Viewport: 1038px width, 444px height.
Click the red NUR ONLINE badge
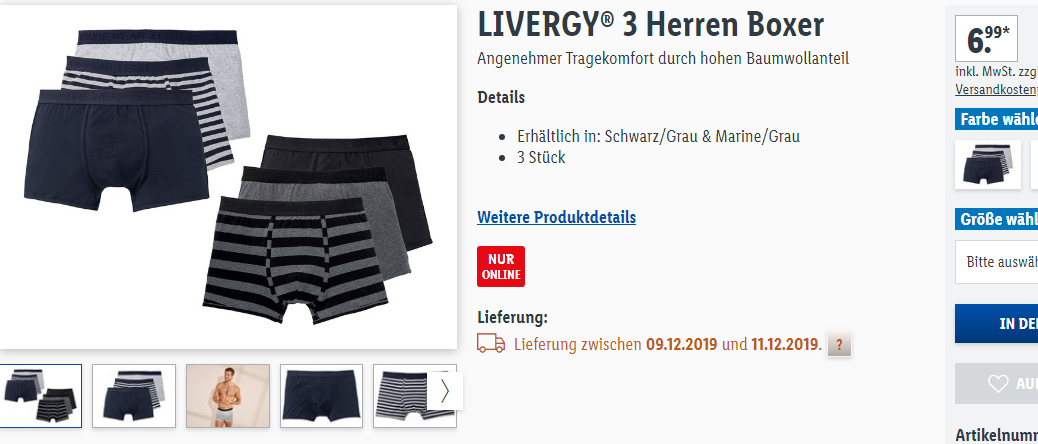pyautogui.click(x=501, y=266)
